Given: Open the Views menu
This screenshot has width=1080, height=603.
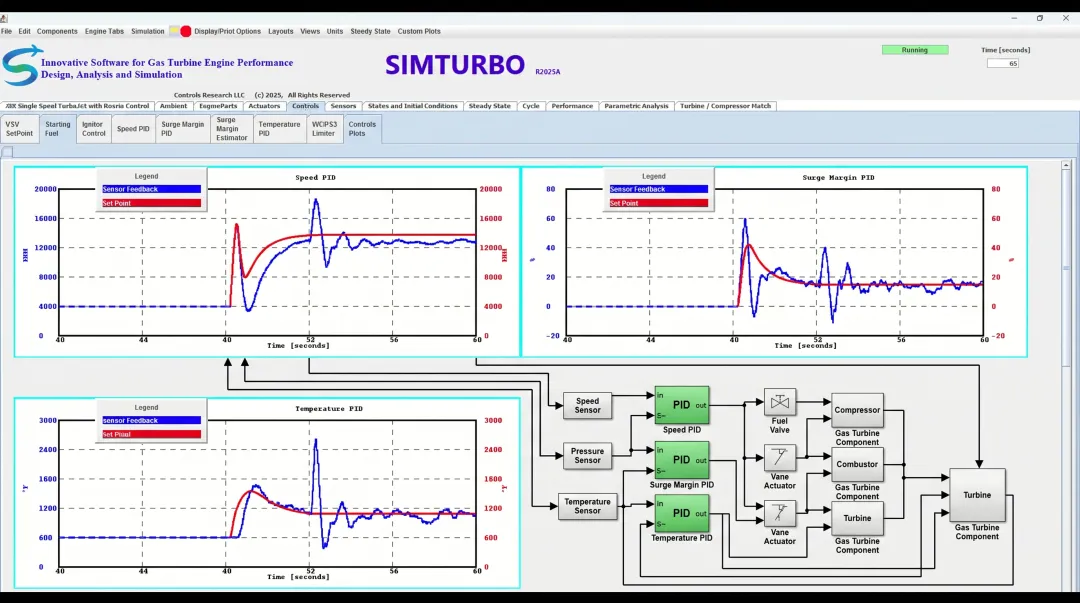Looking at the screenshot, I should pos(310,31).
